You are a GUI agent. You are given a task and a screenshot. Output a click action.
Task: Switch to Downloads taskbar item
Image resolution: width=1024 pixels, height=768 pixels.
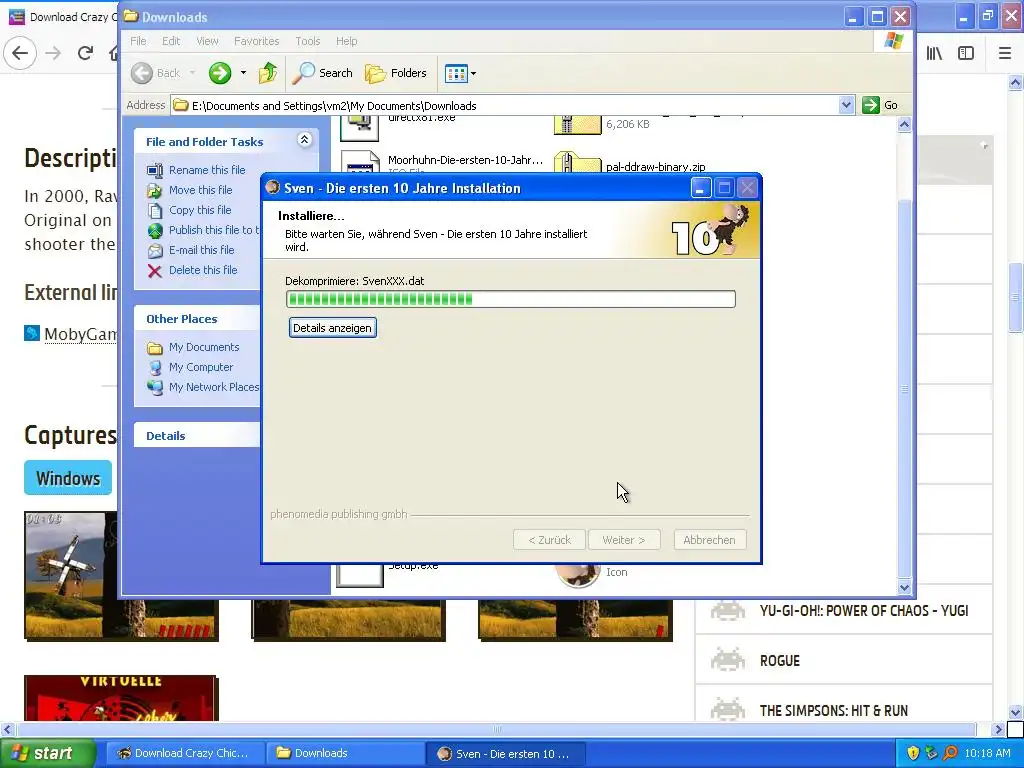(346, 754)
